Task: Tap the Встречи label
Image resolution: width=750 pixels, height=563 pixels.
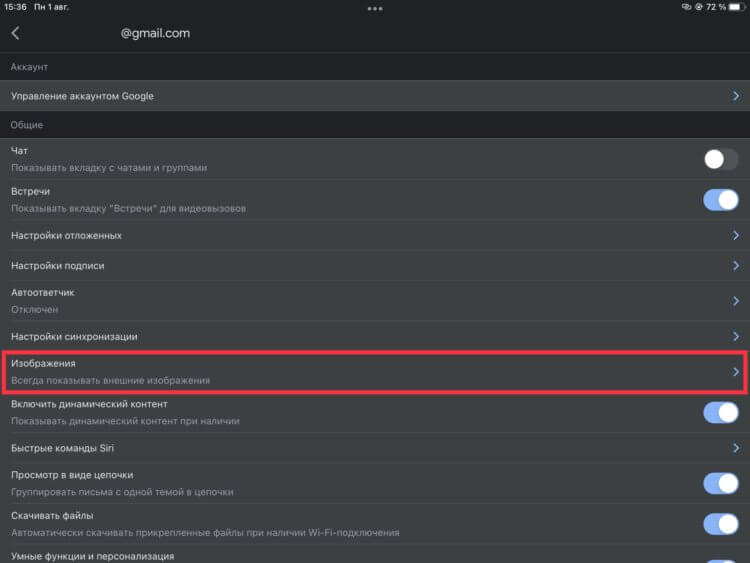Action: pos(31,191)
